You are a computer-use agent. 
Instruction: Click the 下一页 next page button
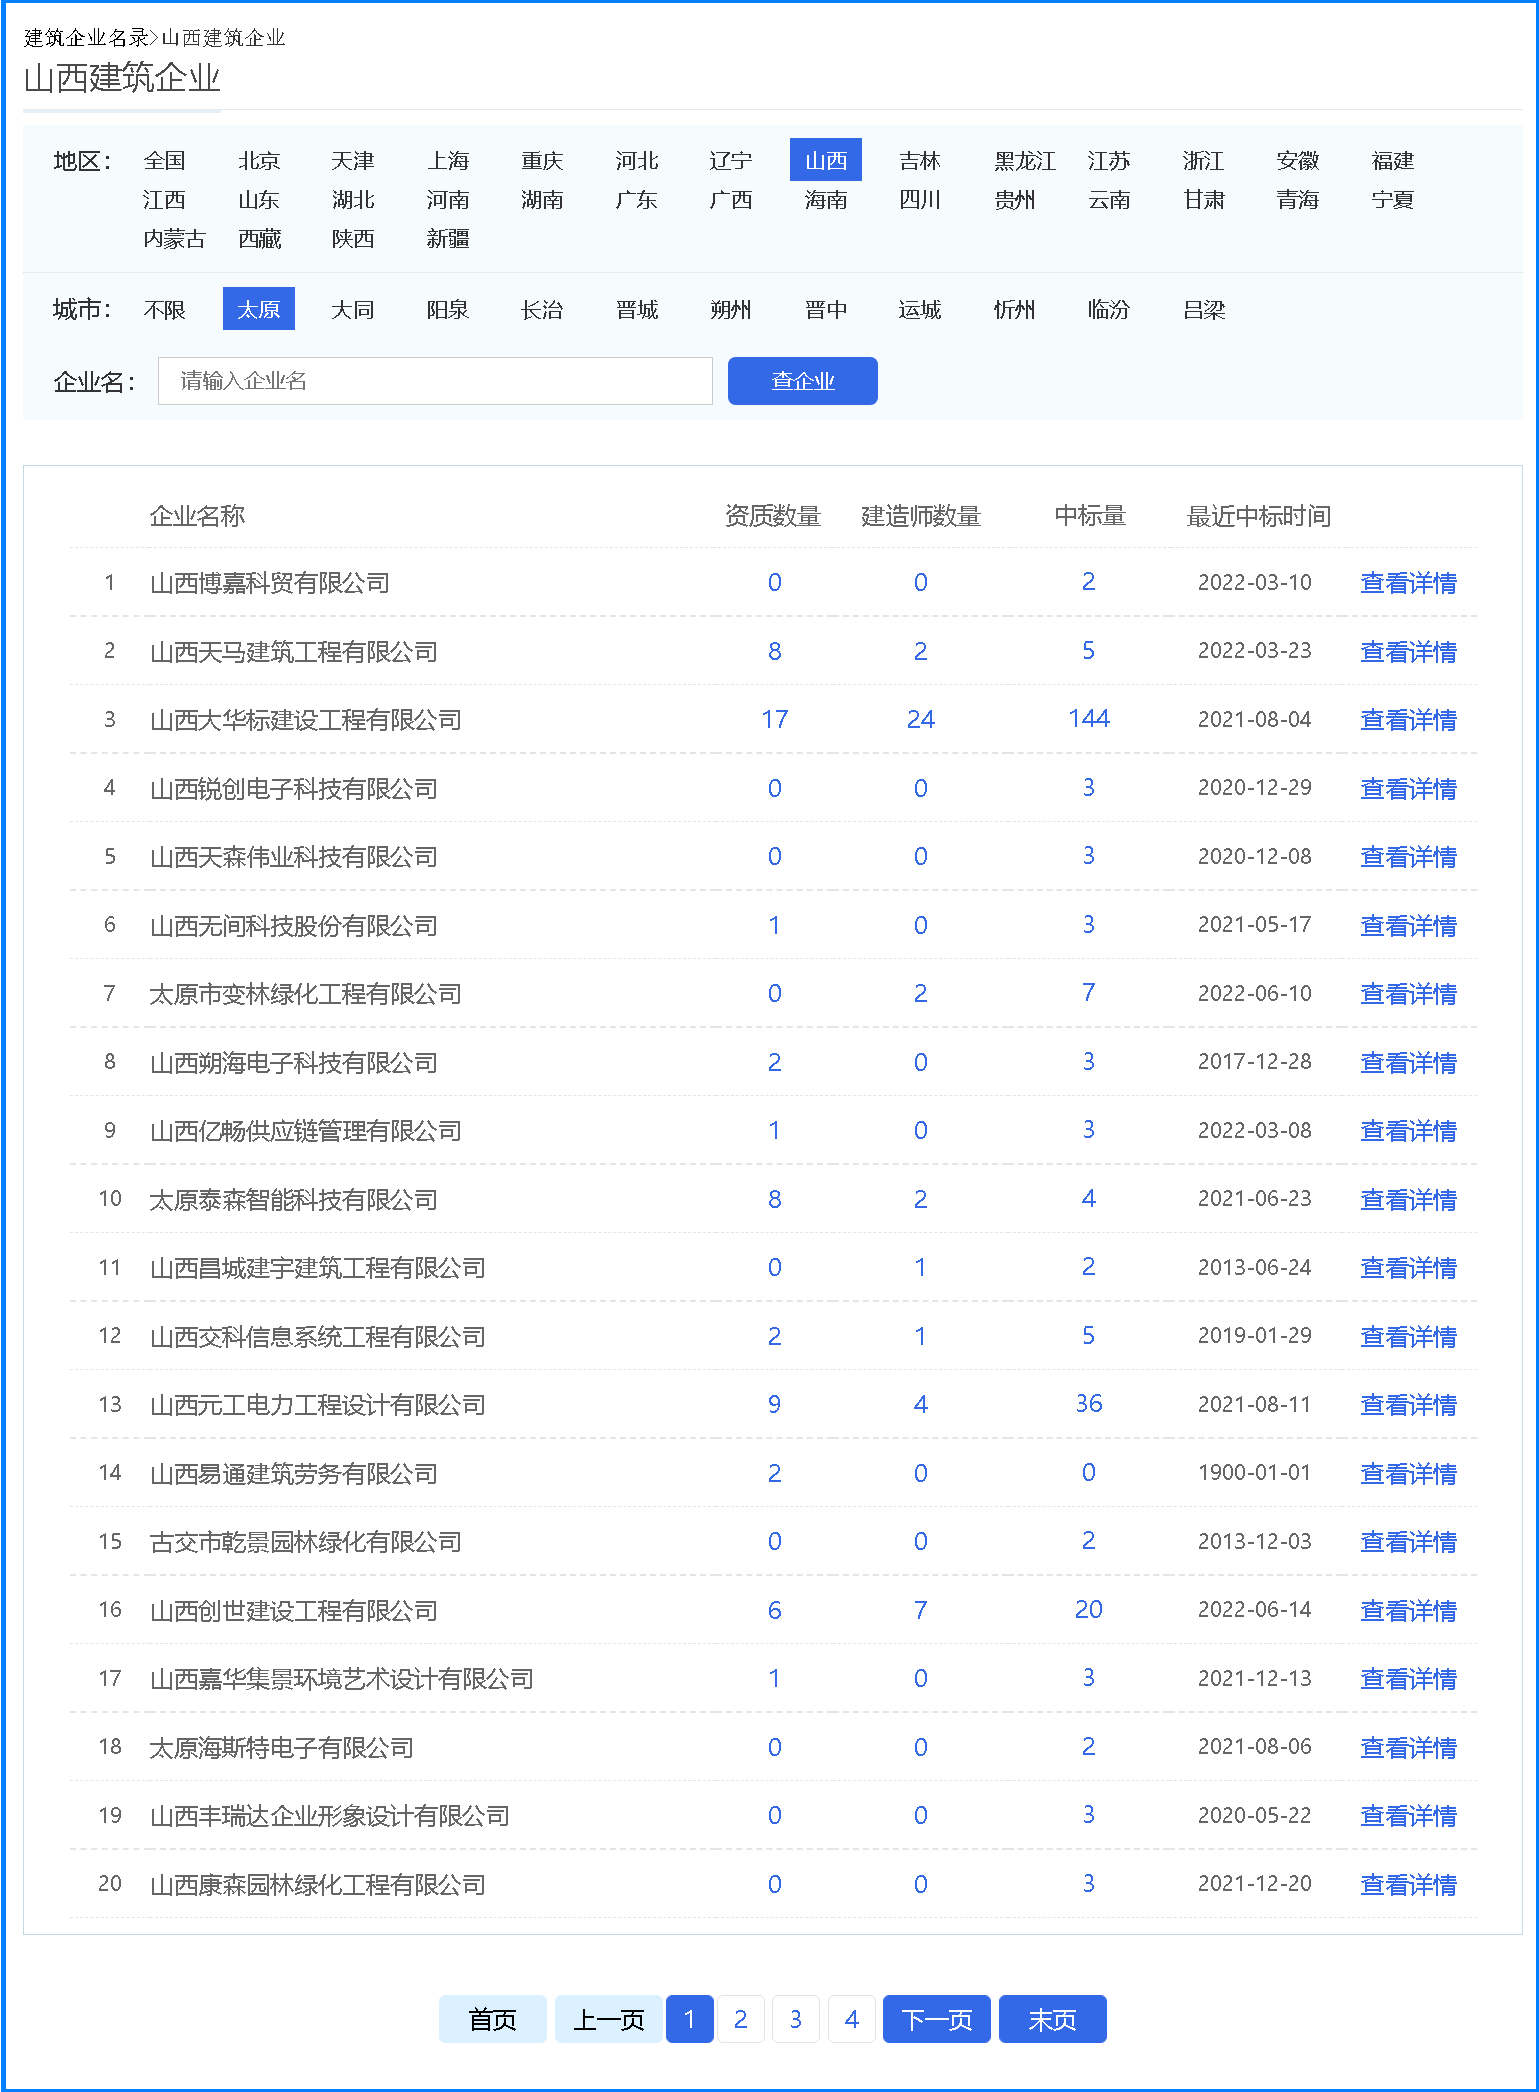point(936,2019)
